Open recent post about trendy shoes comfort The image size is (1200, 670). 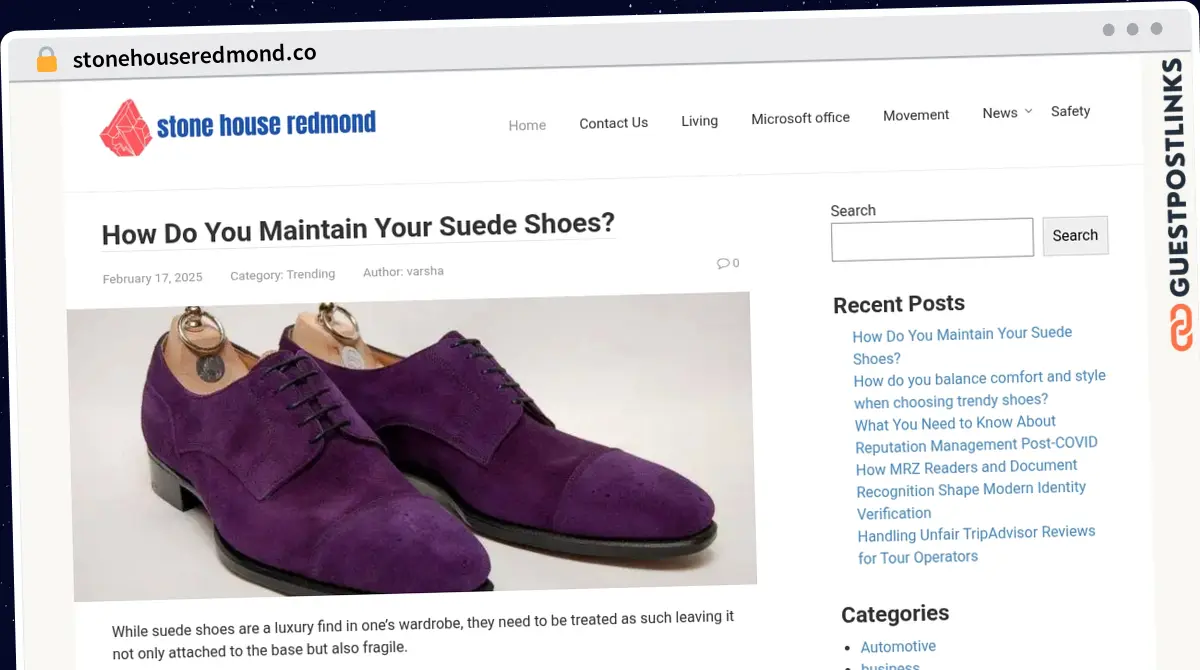pyautogui.click(x=979, y=389)
